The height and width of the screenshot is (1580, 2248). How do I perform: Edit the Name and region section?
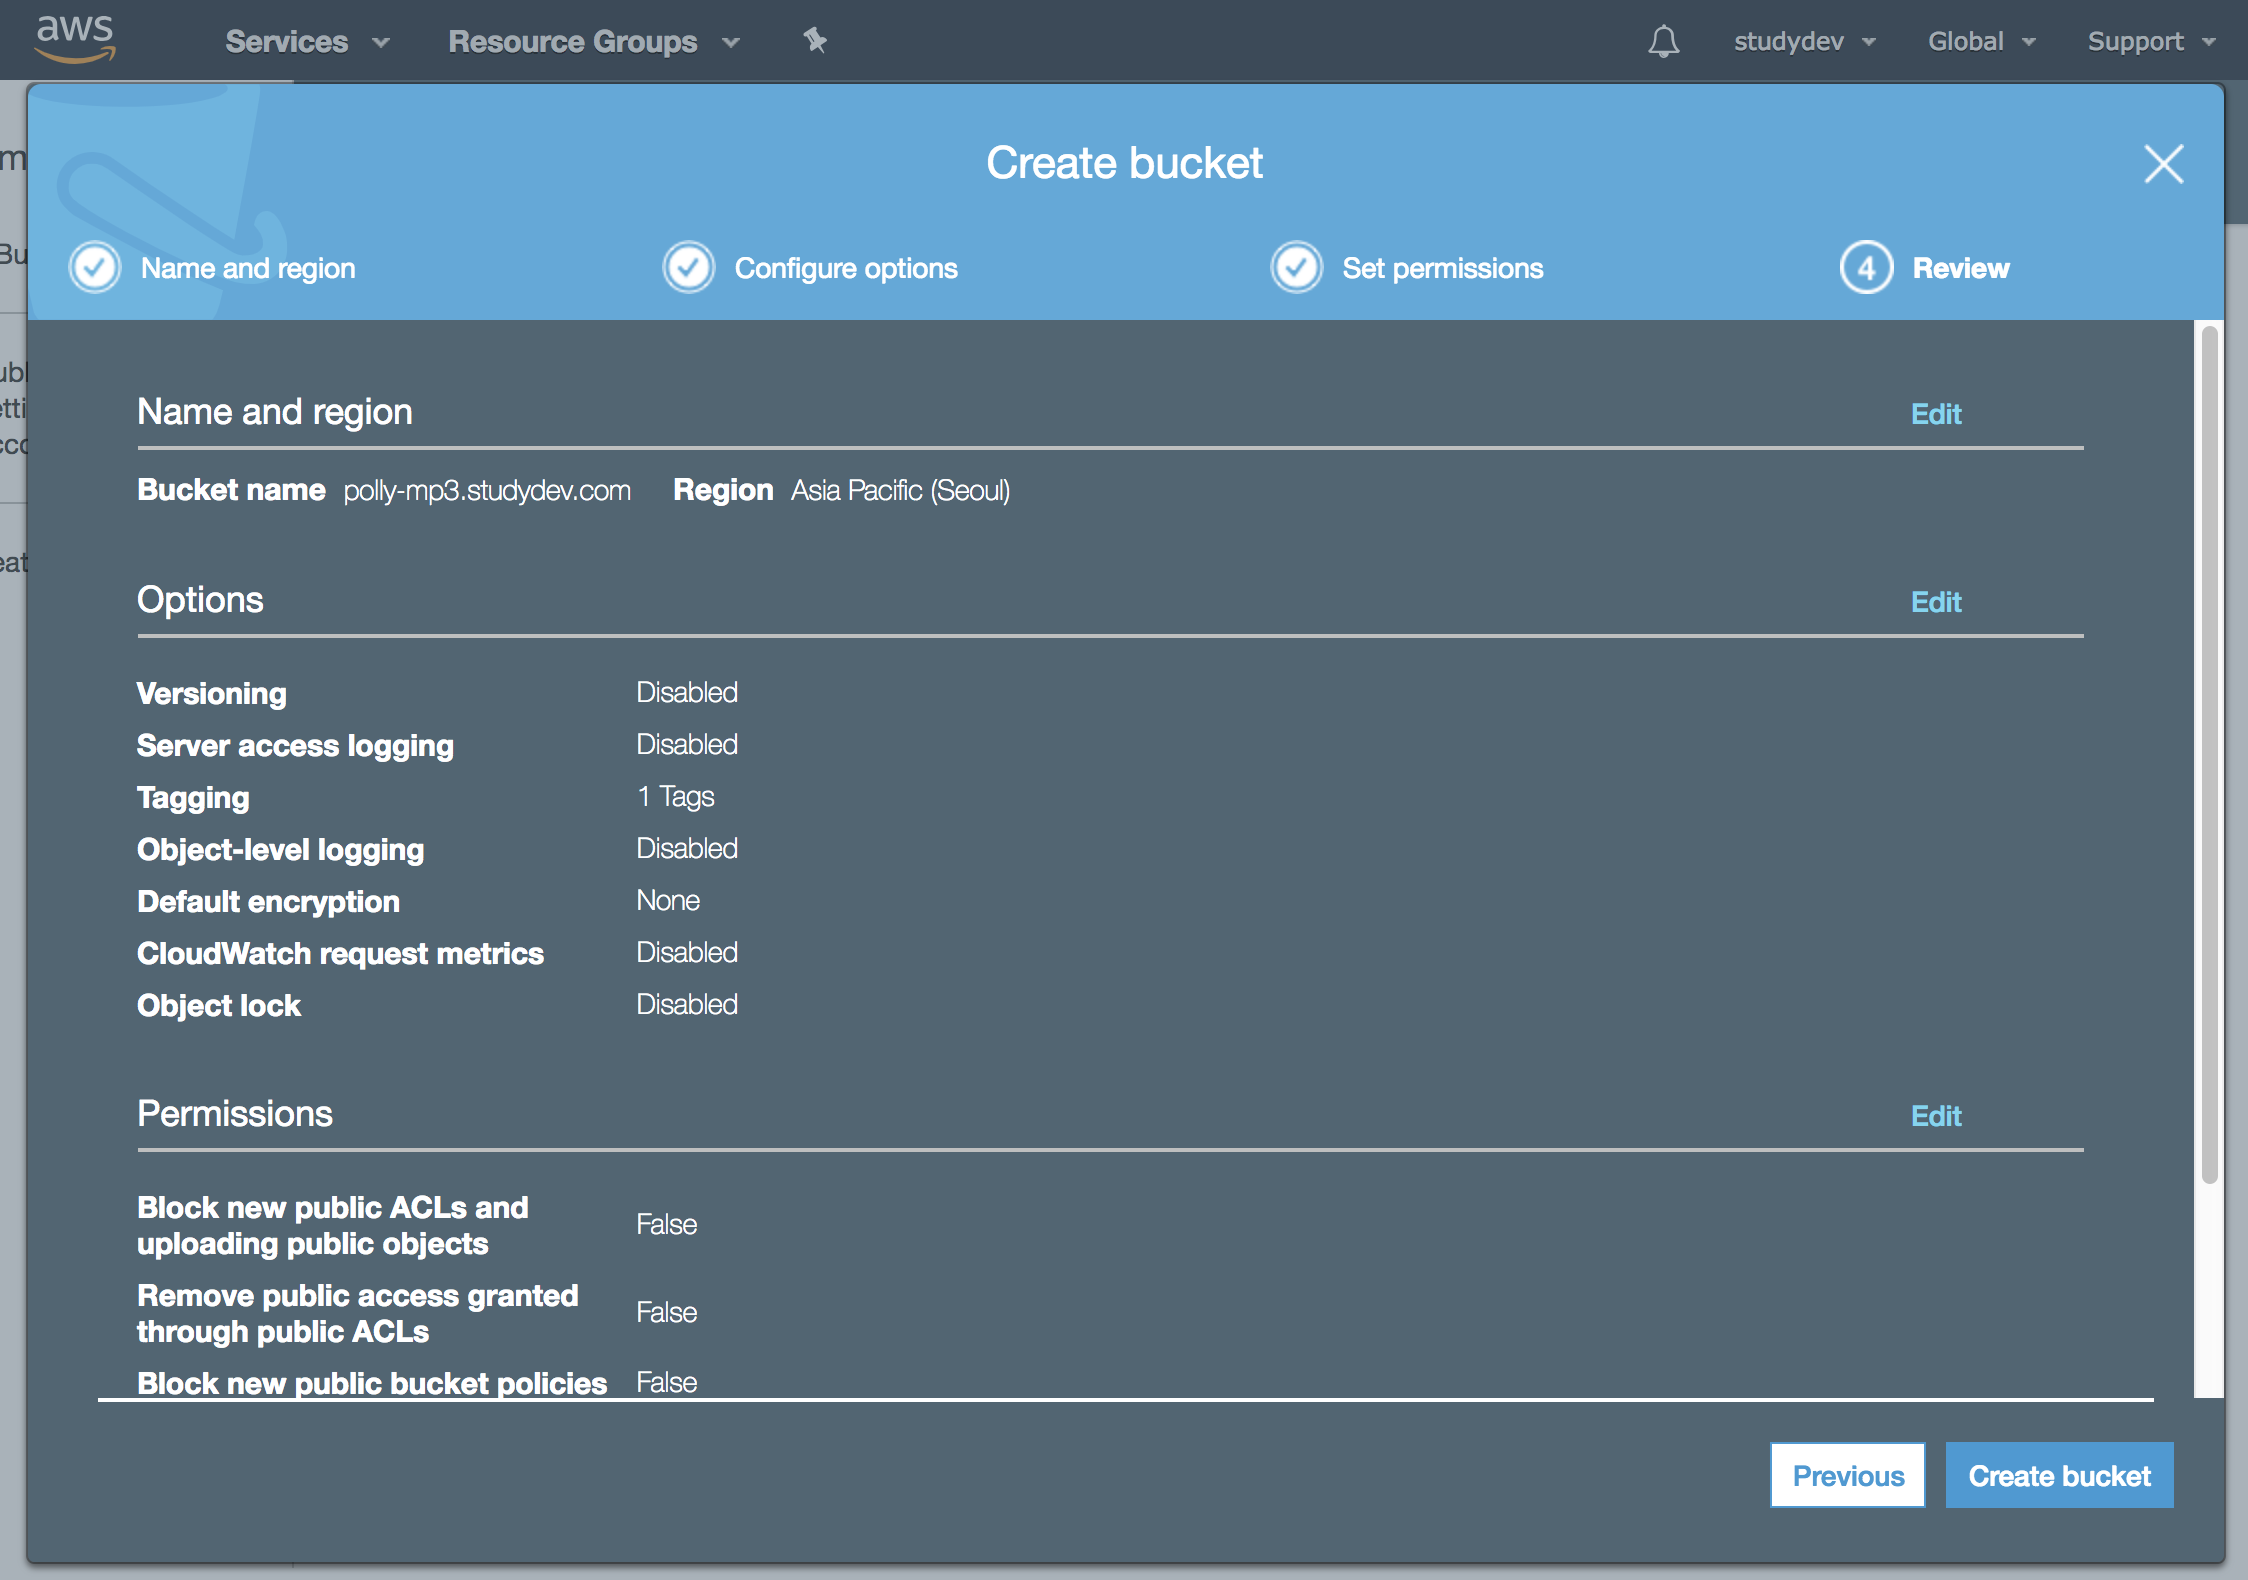pos(1936,414)
